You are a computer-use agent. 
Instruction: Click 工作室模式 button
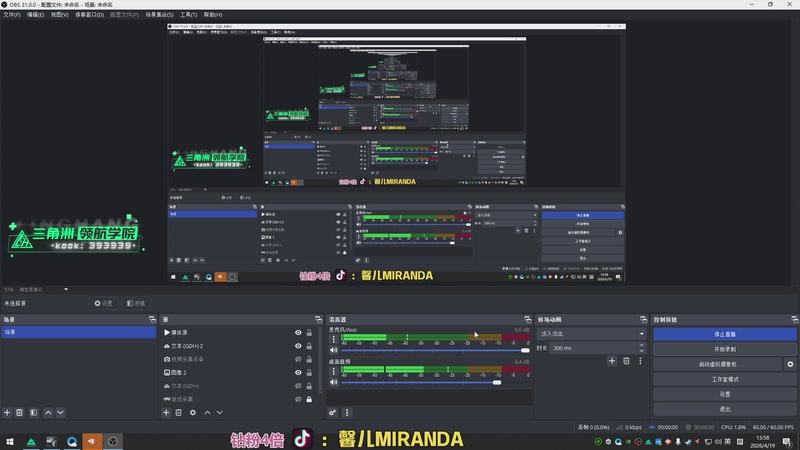725,379
